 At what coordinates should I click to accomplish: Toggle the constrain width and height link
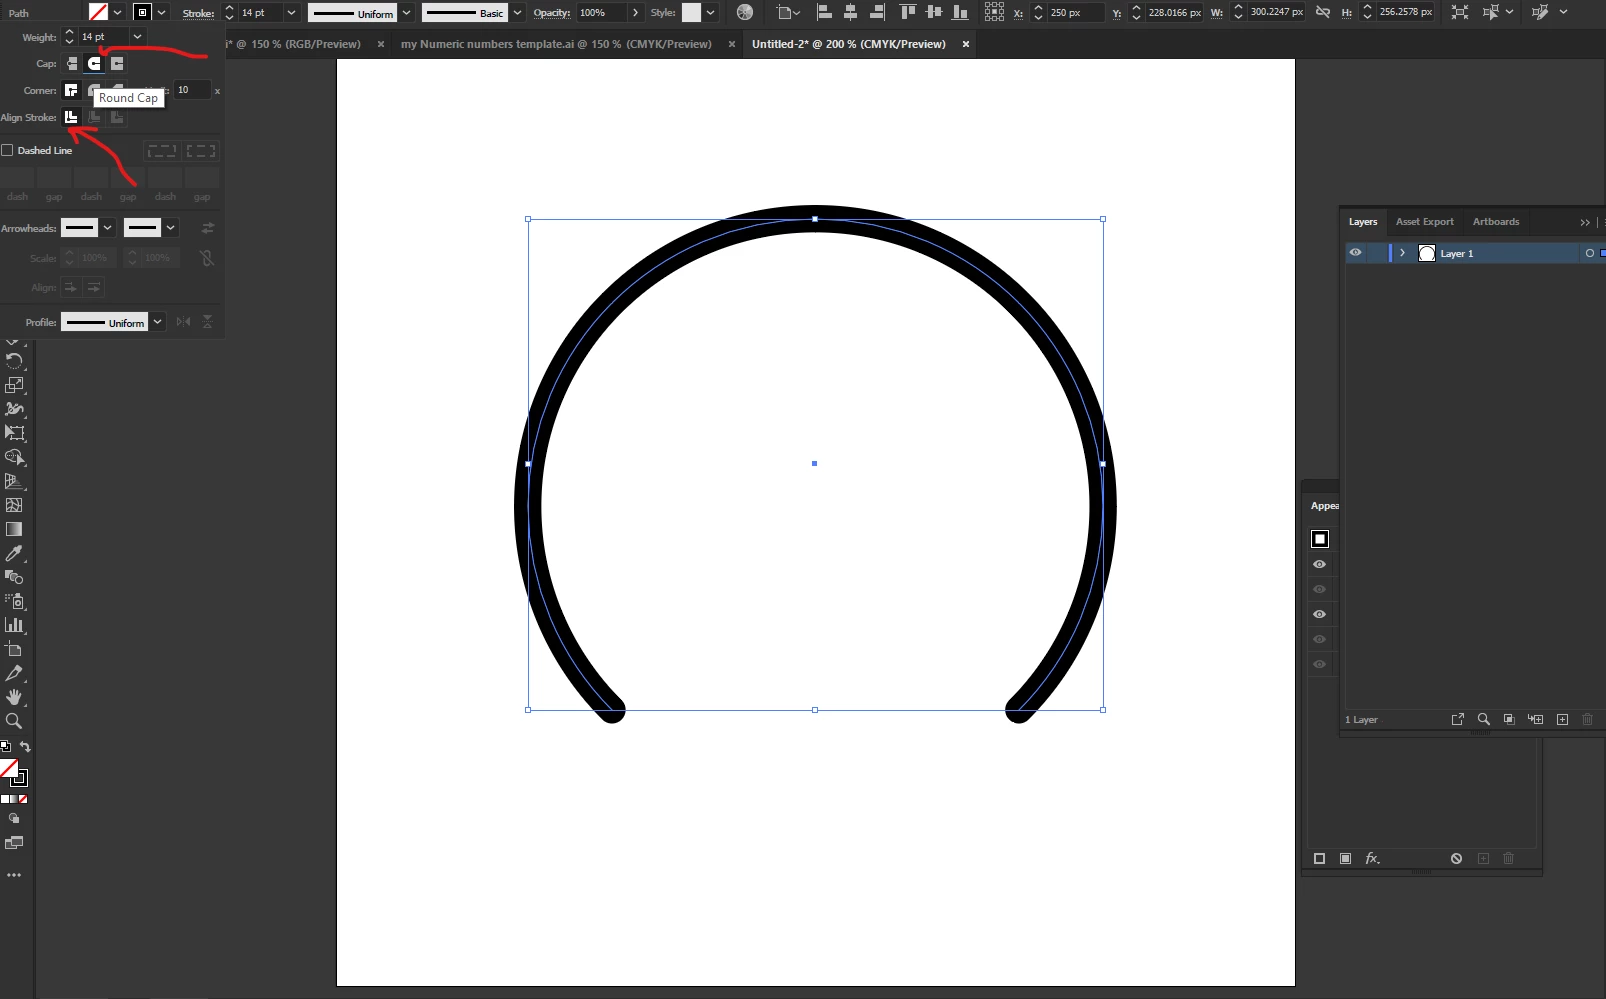click(1322, 12)
